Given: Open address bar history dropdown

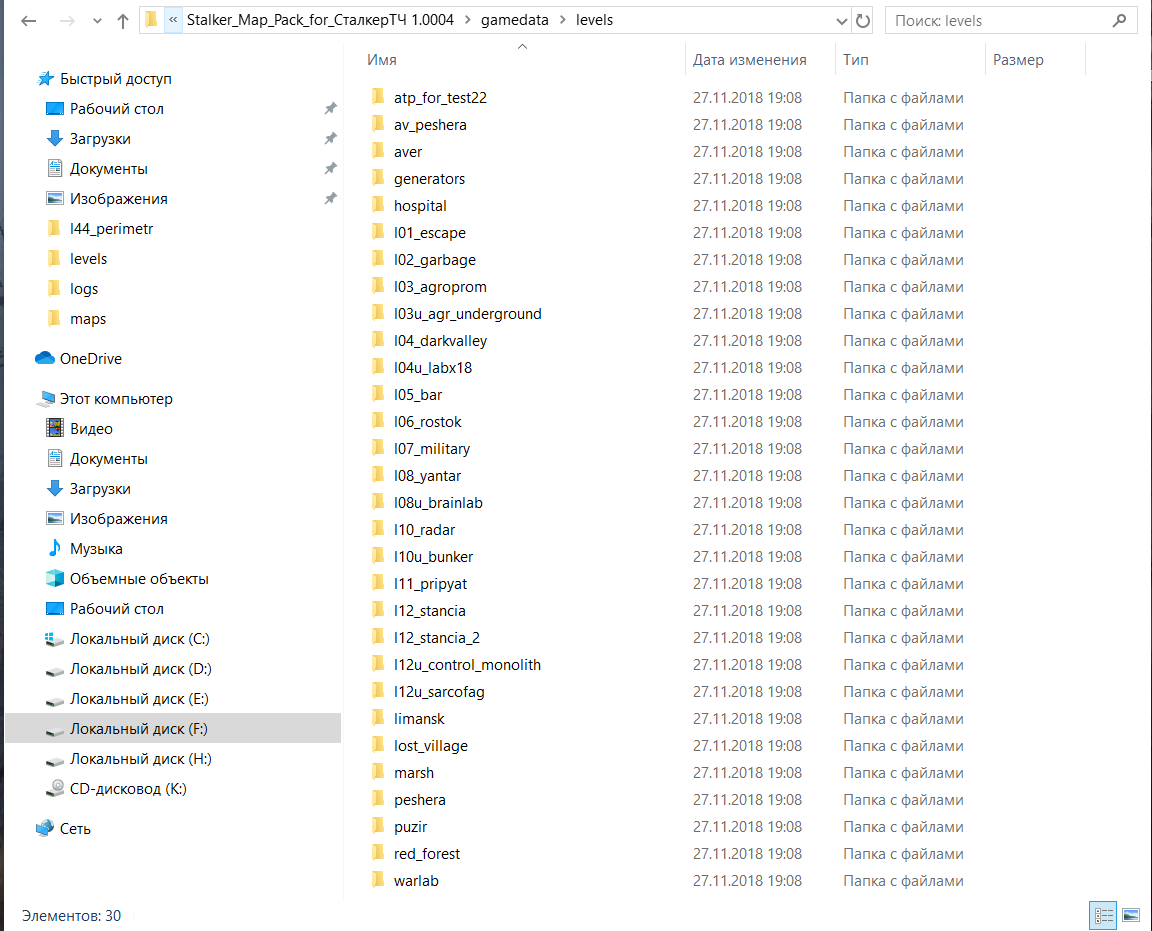Looking at the screenshot, I should 842,21.
